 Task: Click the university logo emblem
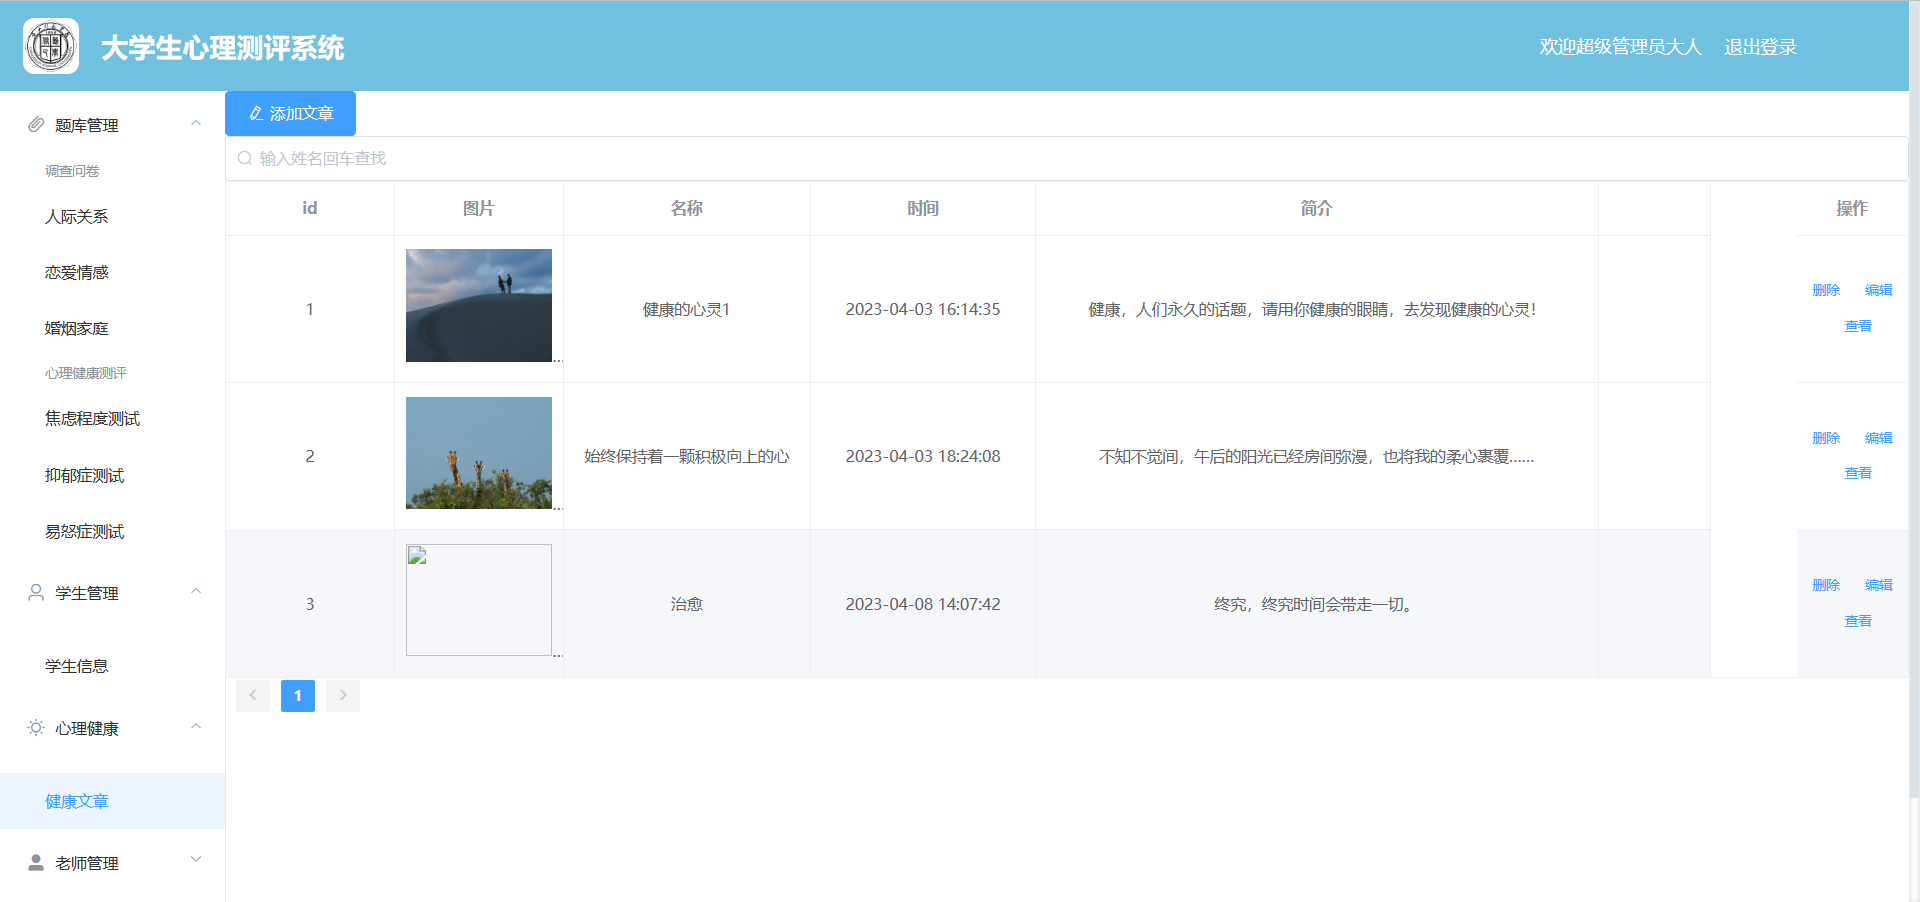coord(51,46)
